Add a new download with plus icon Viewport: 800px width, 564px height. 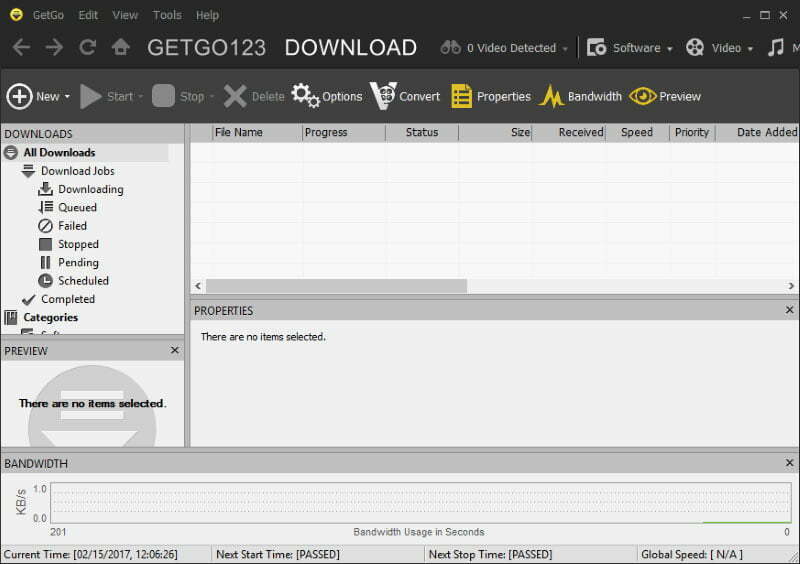(19, 96)
